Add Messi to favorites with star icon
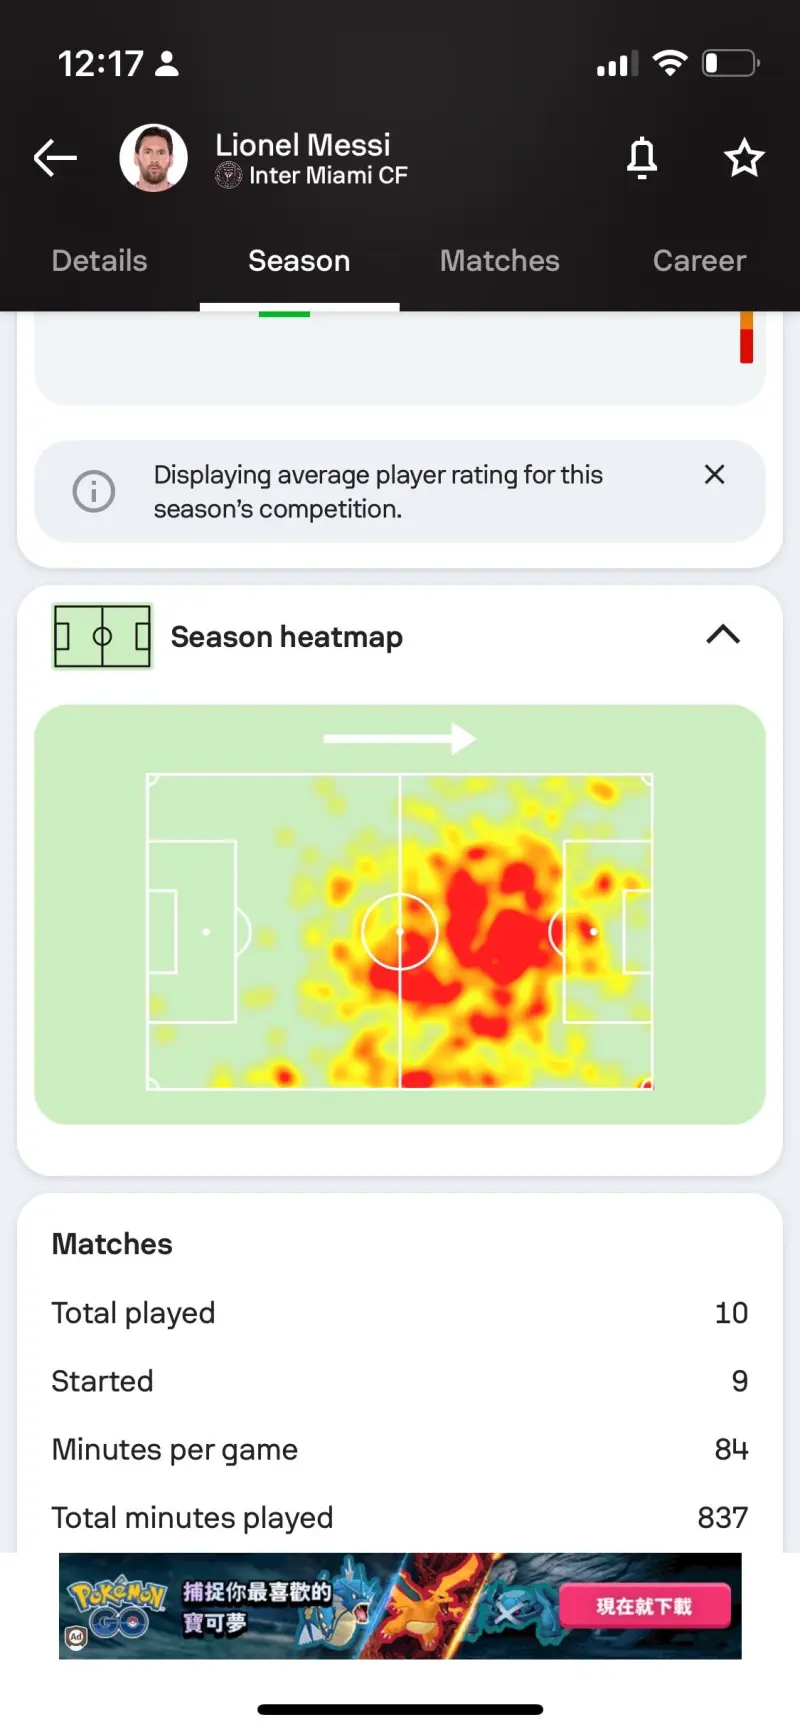This screenshot has width=800, height=1732. pyautogui.click(x=744, y=158)
